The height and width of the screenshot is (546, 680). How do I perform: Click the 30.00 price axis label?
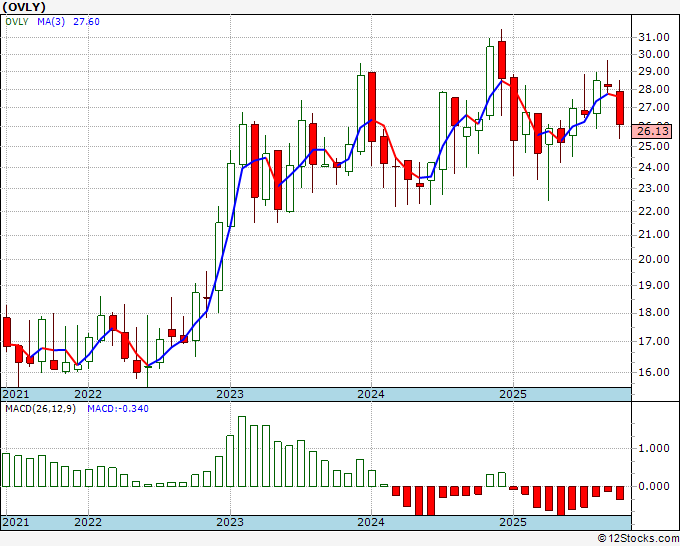[x=654, y=54]
